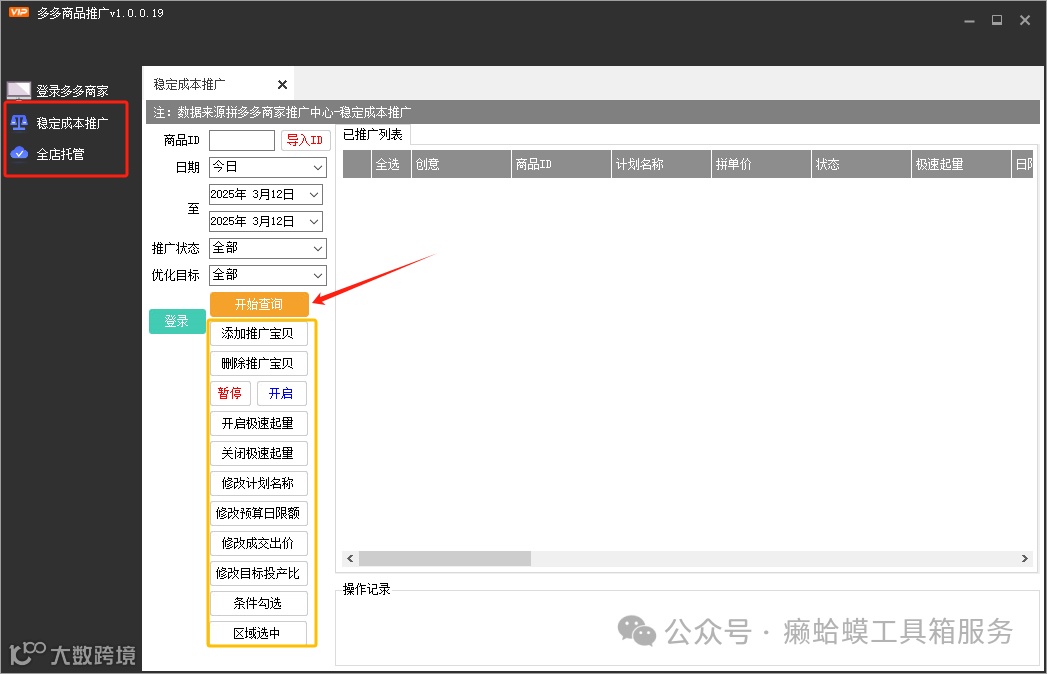Click the 稳定成本推广 balance scale icon
1047x674 pixels.
[x=19, y=122]
